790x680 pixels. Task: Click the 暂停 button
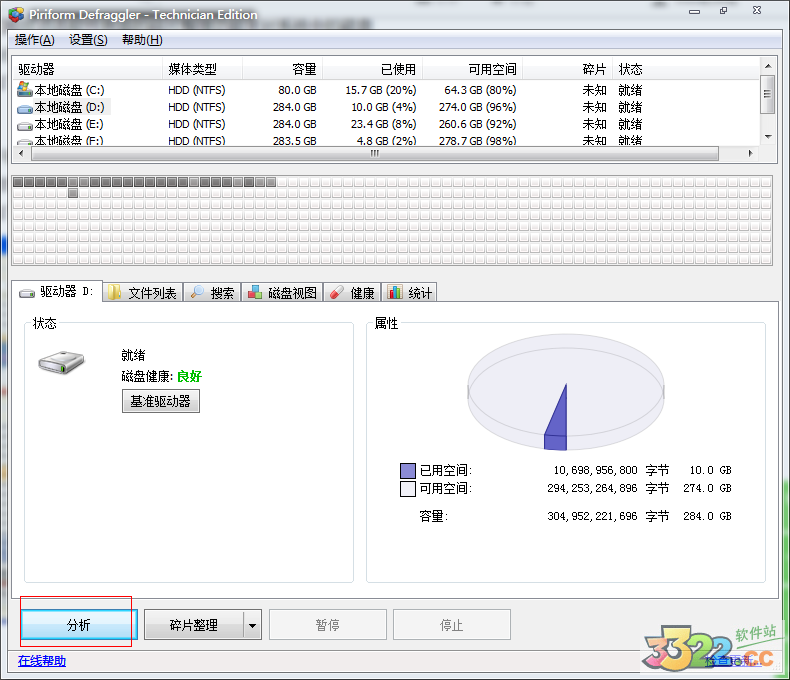(x=327, y=625)
